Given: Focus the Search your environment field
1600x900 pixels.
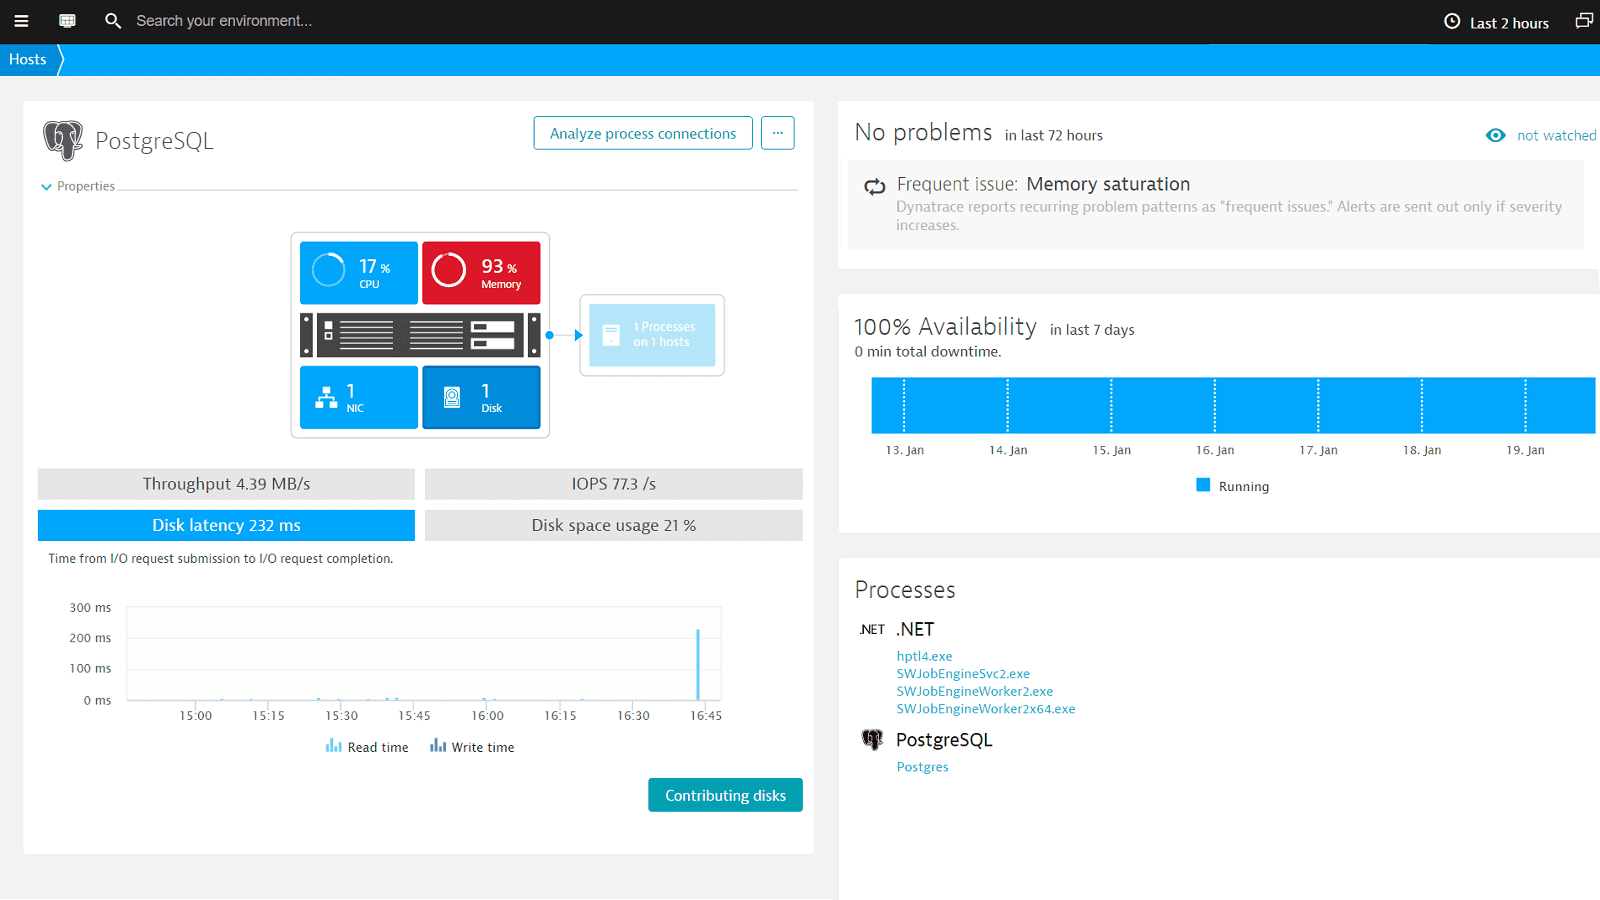Looking at the screenshot, I should point(223,21).
